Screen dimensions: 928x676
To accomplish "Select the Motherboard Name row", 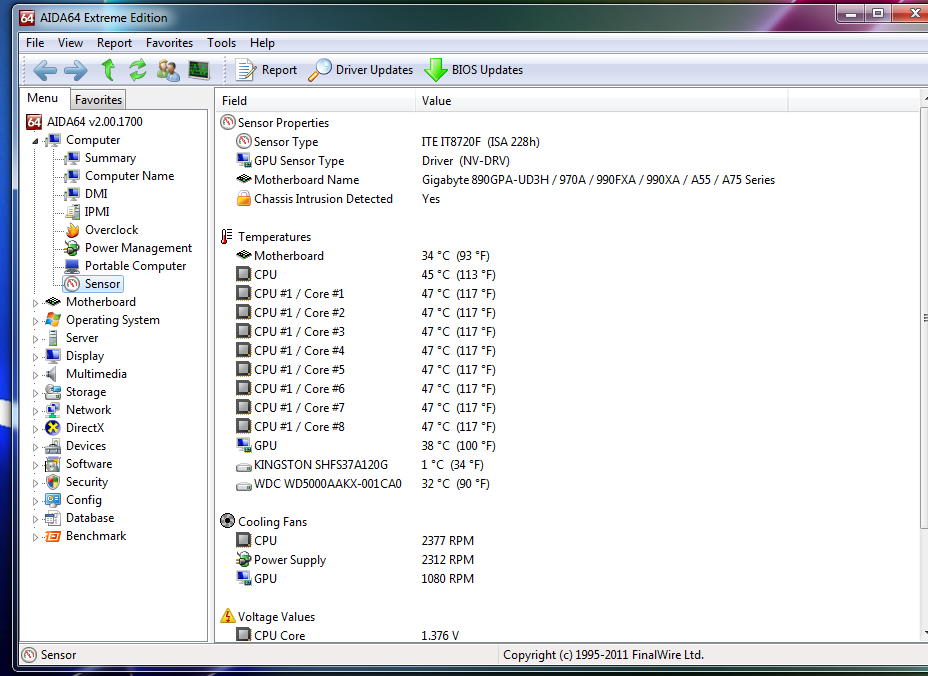I will click(505, 179).
